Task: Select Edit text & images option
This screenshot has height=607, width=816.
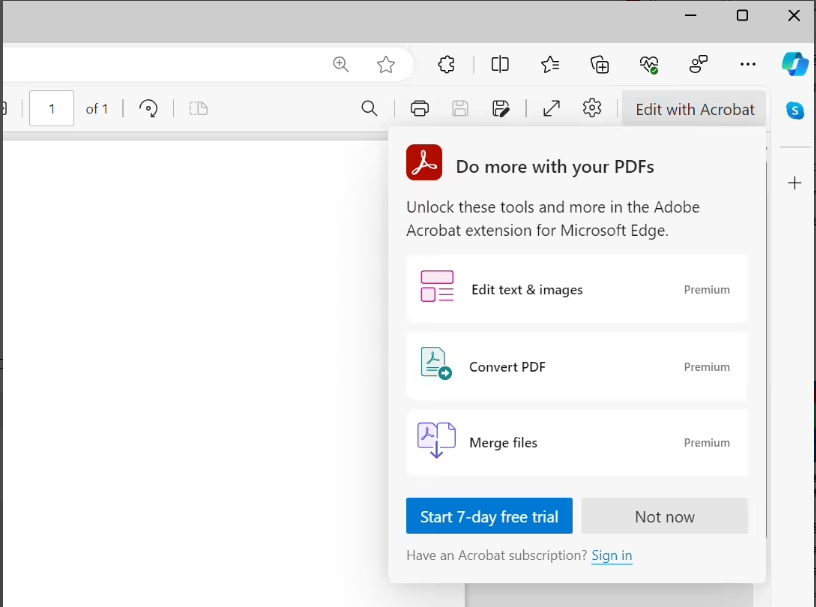Action: coord(577,289)
